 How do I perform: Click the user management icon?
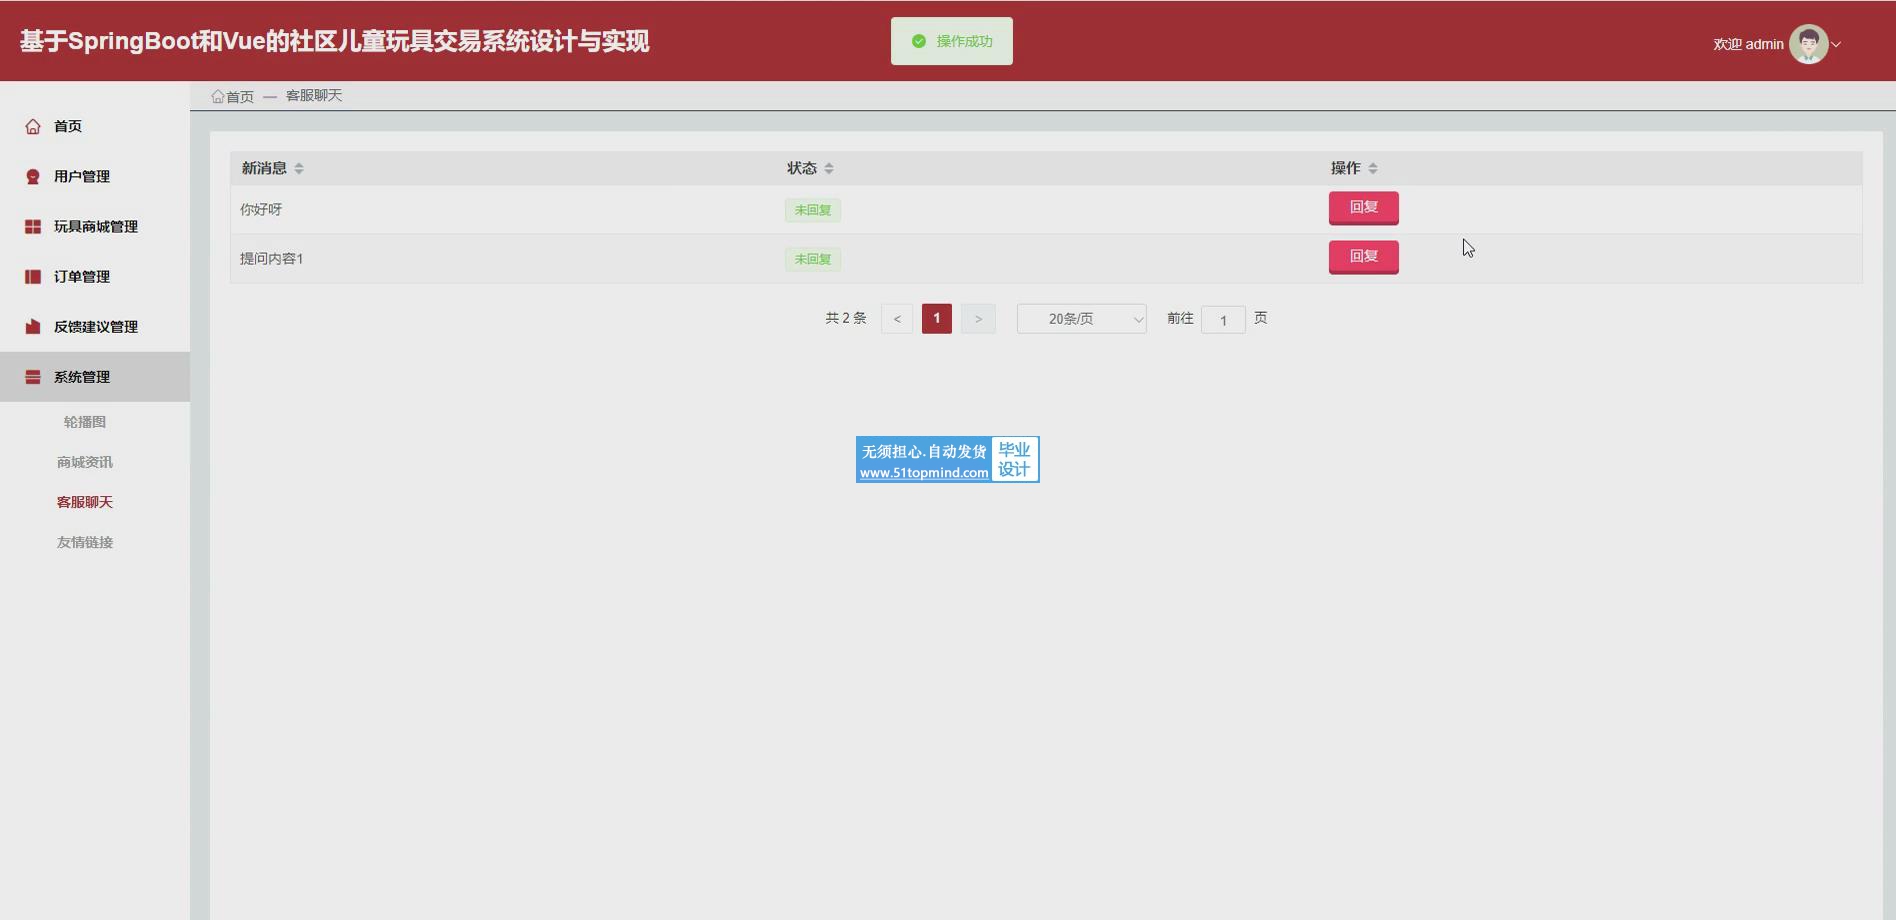click(x=33, y=177)
